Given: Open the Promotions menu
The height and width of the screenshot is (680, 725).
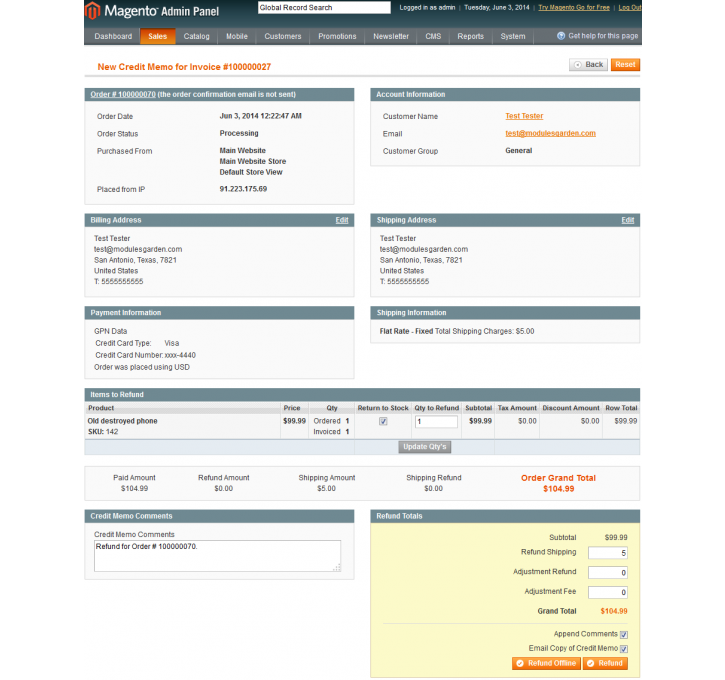Looking at the screenshot, I should click(x=337, y=36).
